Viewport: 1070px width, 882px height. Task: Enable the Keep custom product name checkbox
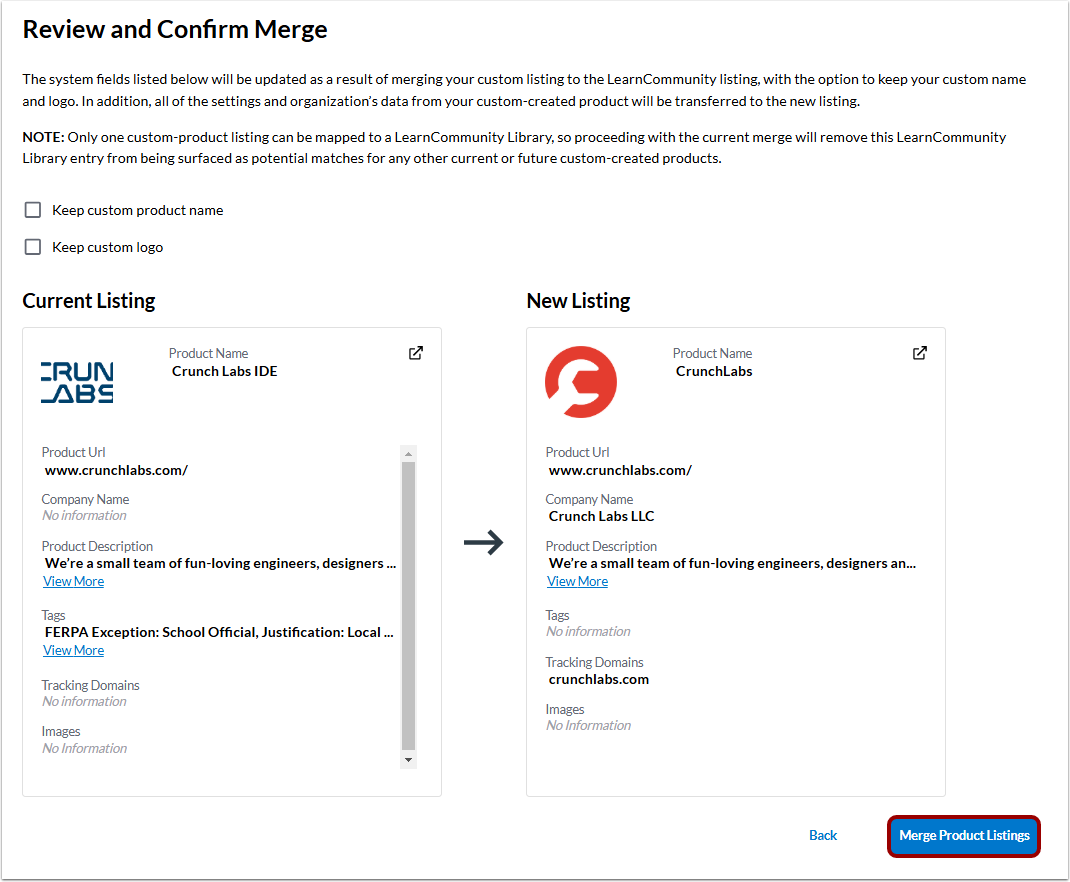32,210
